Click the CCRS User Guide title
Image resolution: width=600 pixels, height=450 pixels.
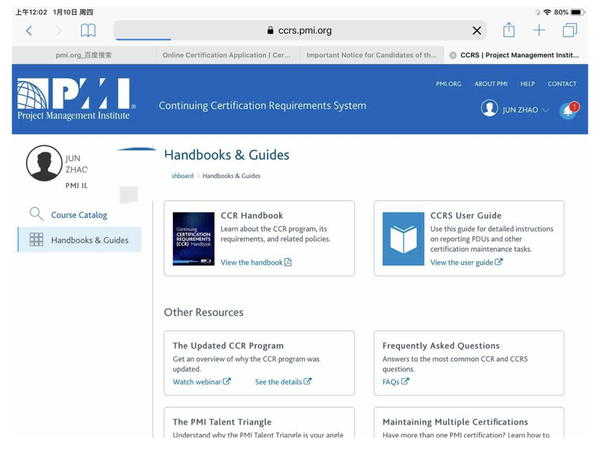pos(466,215)
